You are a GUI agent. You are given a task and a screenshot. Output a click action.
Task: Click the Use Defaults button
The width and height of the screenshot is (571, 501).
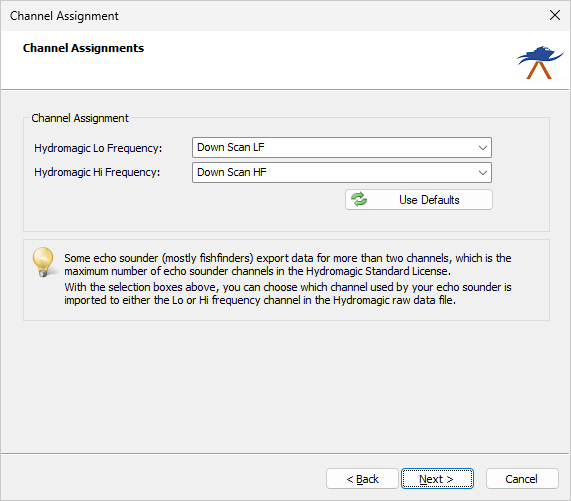[x=419, y=200]
